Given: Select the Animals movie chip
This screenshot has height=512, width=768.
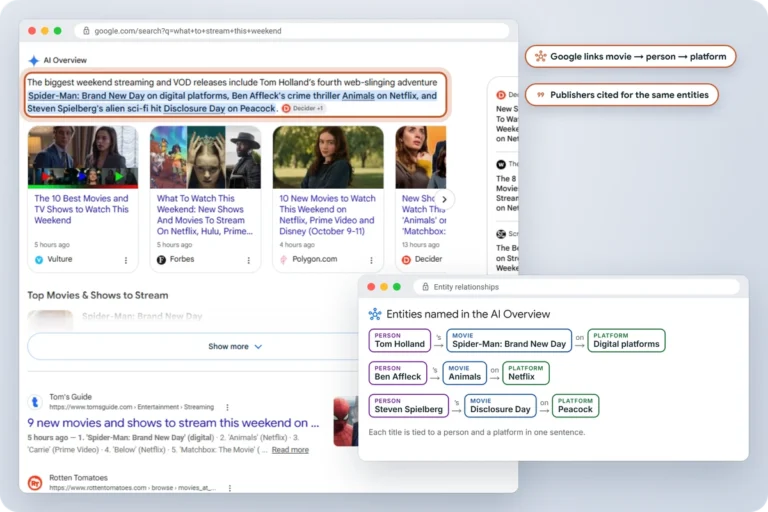Looking at the screenshot, I should [464, 373].
